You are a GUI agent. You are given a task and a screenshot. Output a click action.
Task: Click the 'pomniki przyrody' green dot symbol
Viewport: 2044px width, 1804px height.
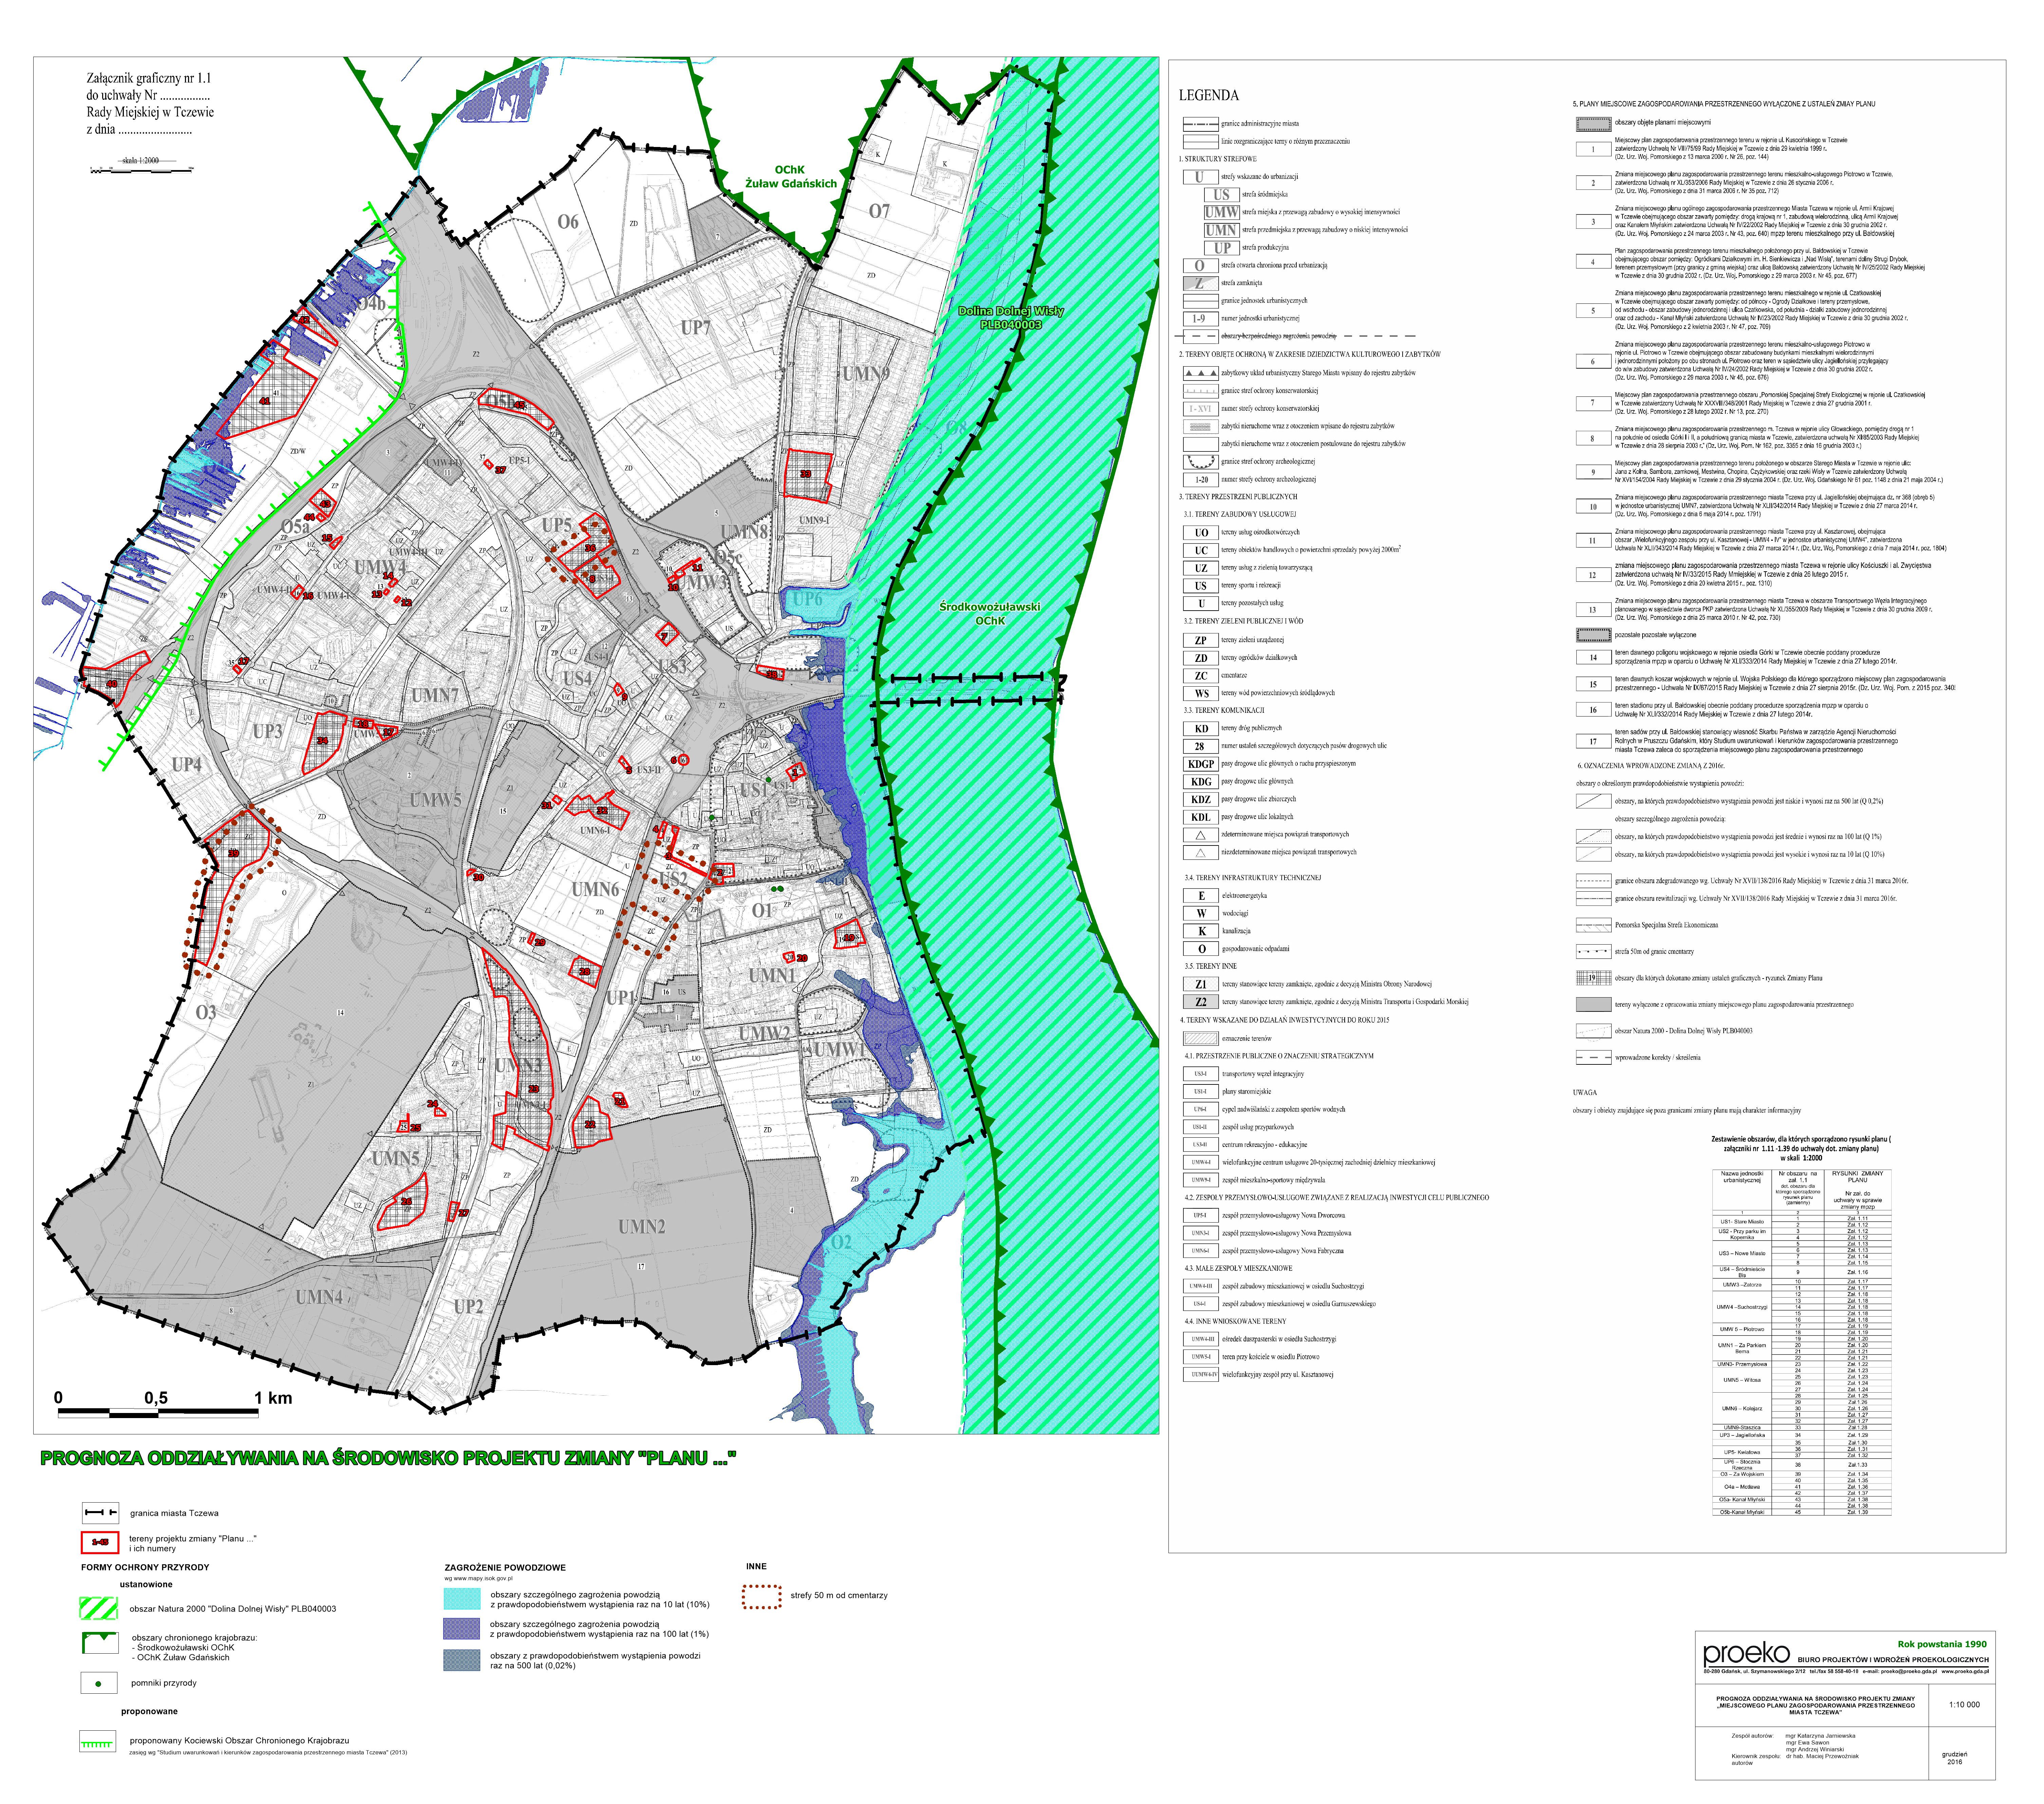(98, 1684)
